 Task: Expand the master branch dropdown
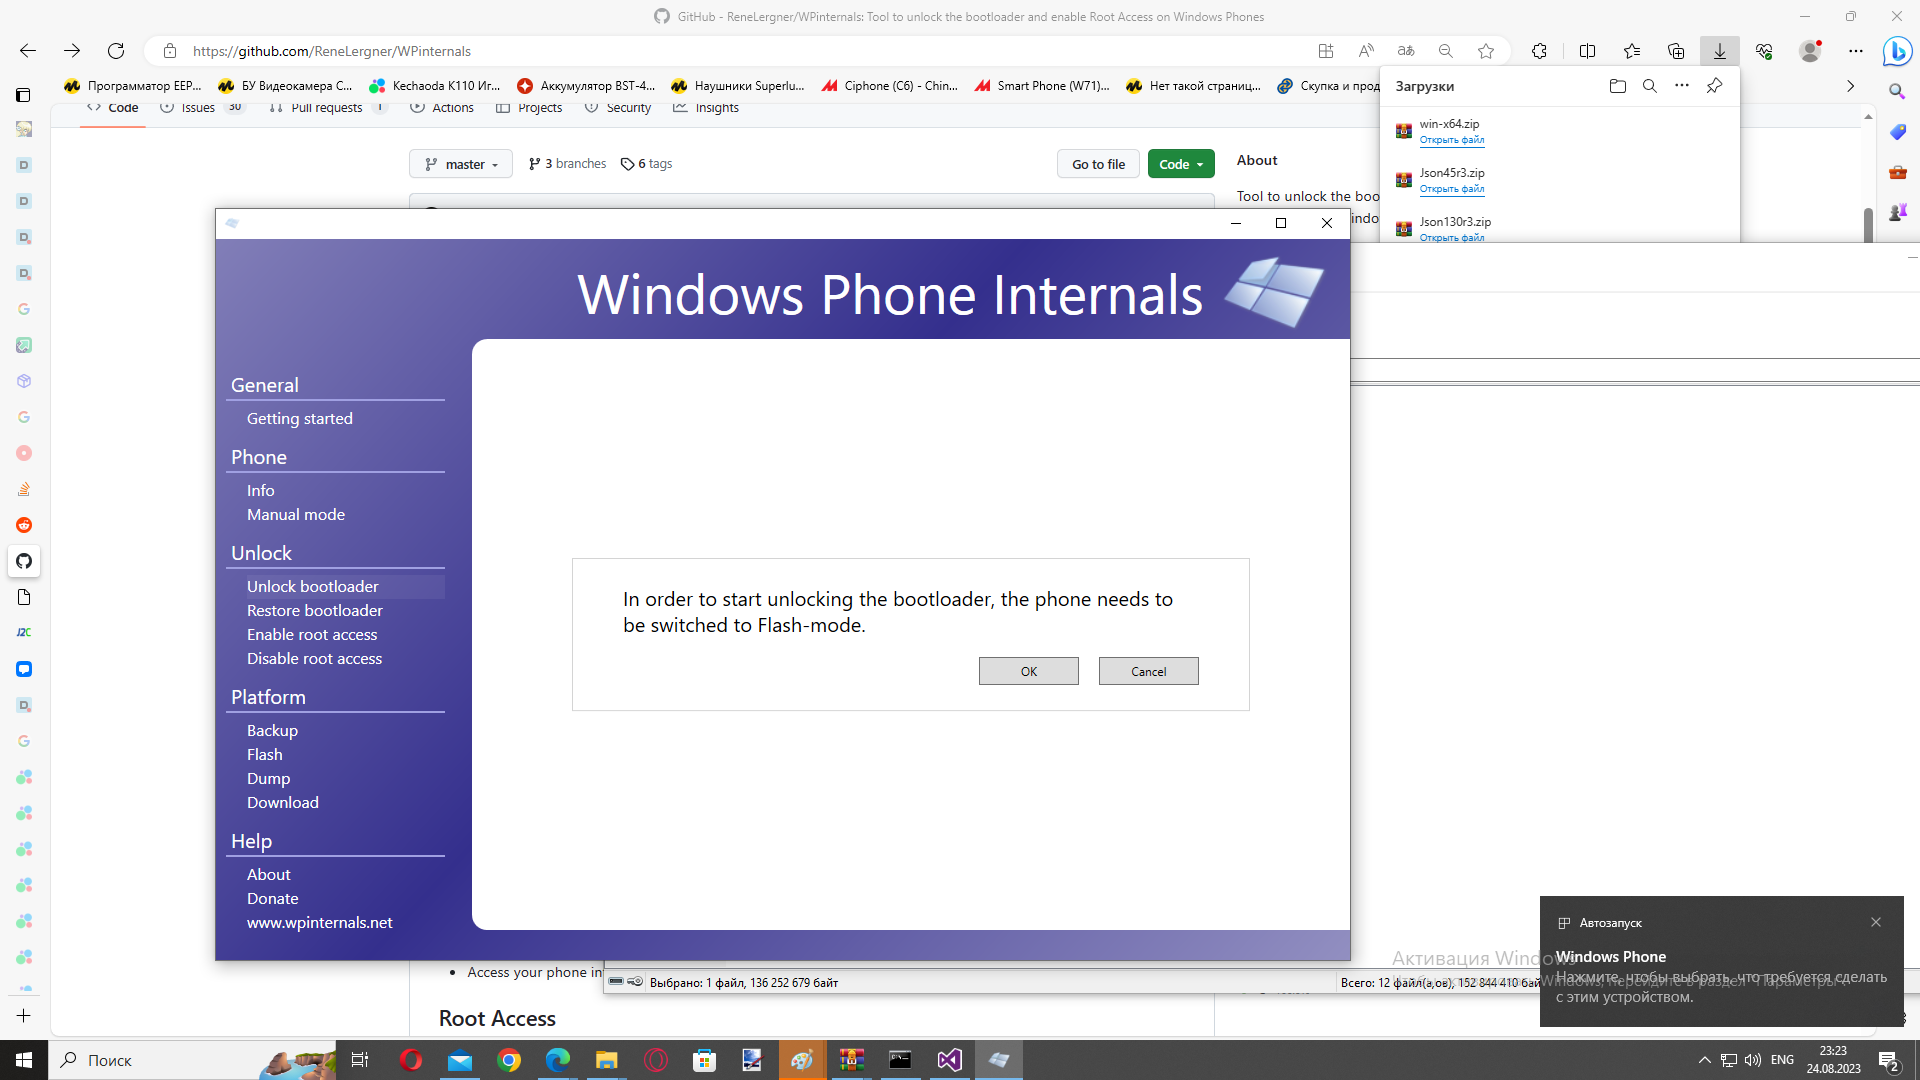tap(461, 164)
